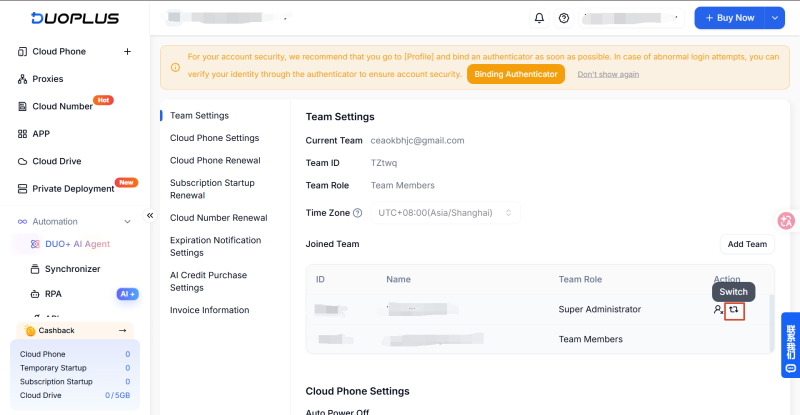Open Cloud Phone in the sidebar
Screen dimensions: 800x415
(59, 52)
